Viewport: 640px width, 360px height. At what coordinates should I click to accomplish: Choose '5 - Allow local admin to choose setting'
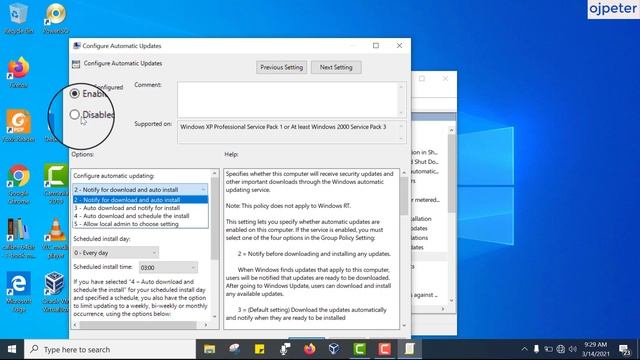click(x=140, y=224)
